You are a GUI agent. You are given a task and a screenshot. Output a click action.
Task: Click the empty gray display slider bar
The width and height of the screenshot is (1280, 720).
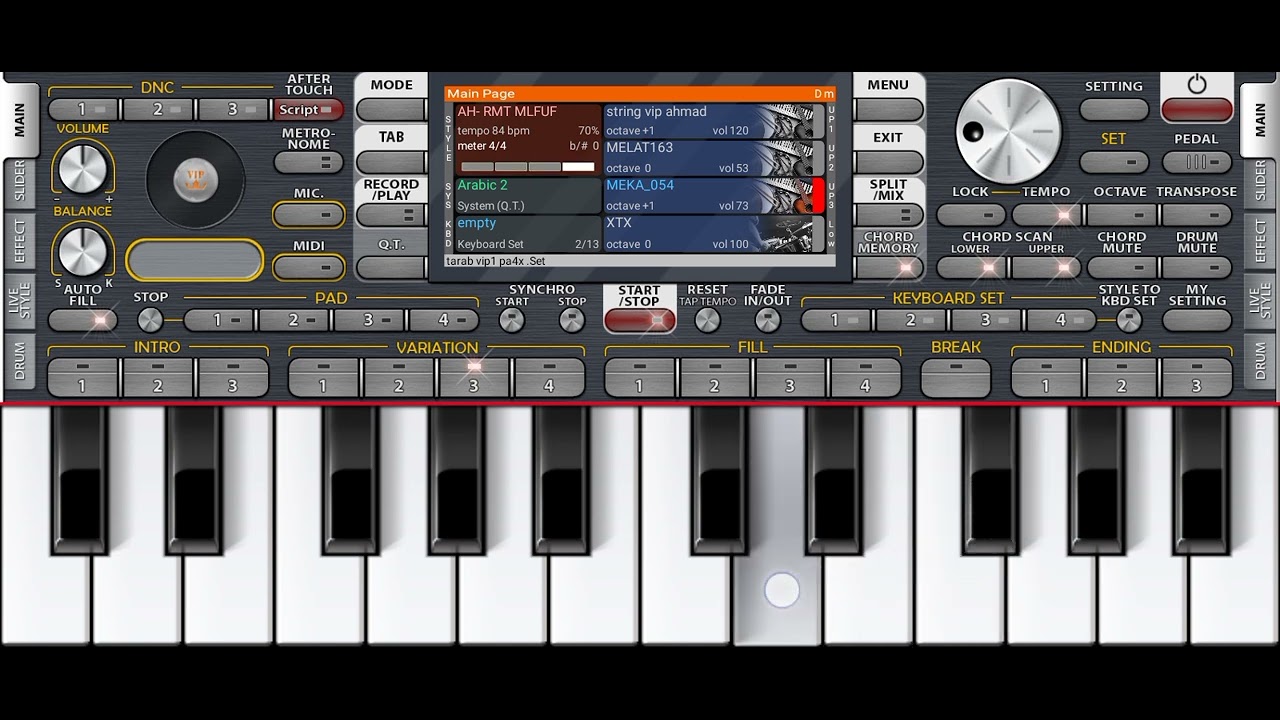[x=195, y=260]
